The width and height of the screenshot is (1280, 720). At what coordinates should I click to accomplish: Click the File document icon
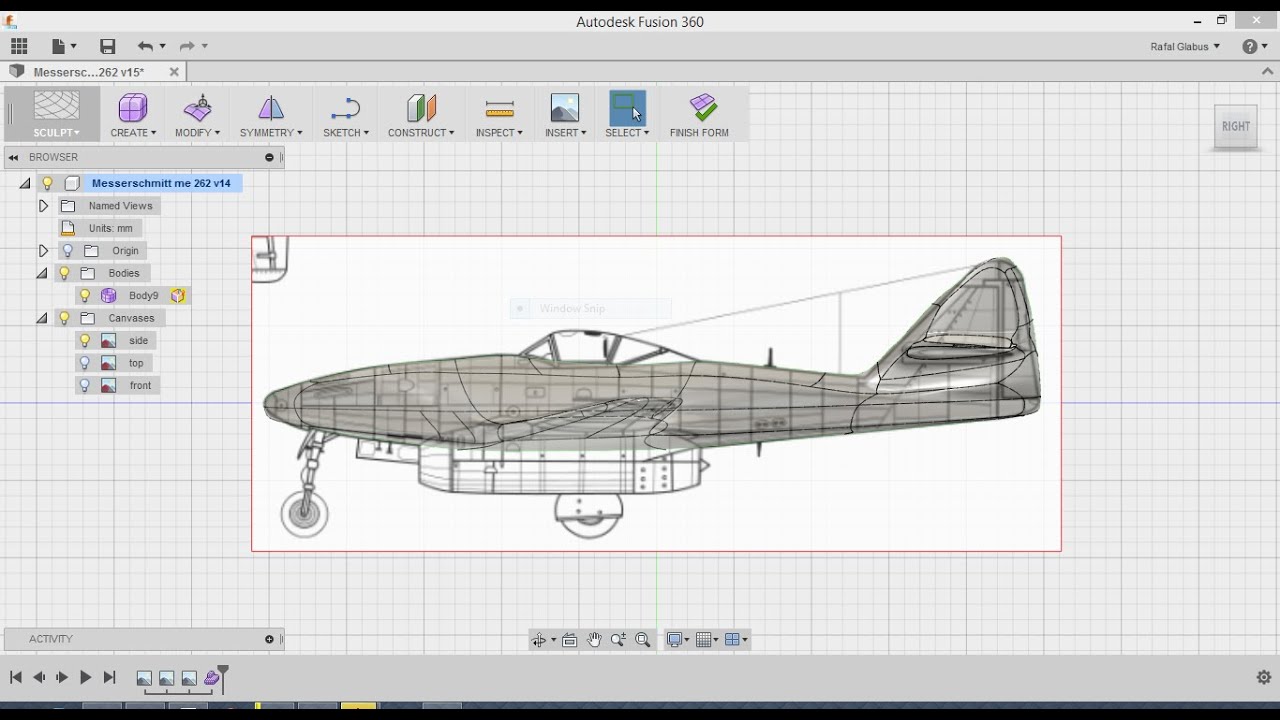(59, 46)
